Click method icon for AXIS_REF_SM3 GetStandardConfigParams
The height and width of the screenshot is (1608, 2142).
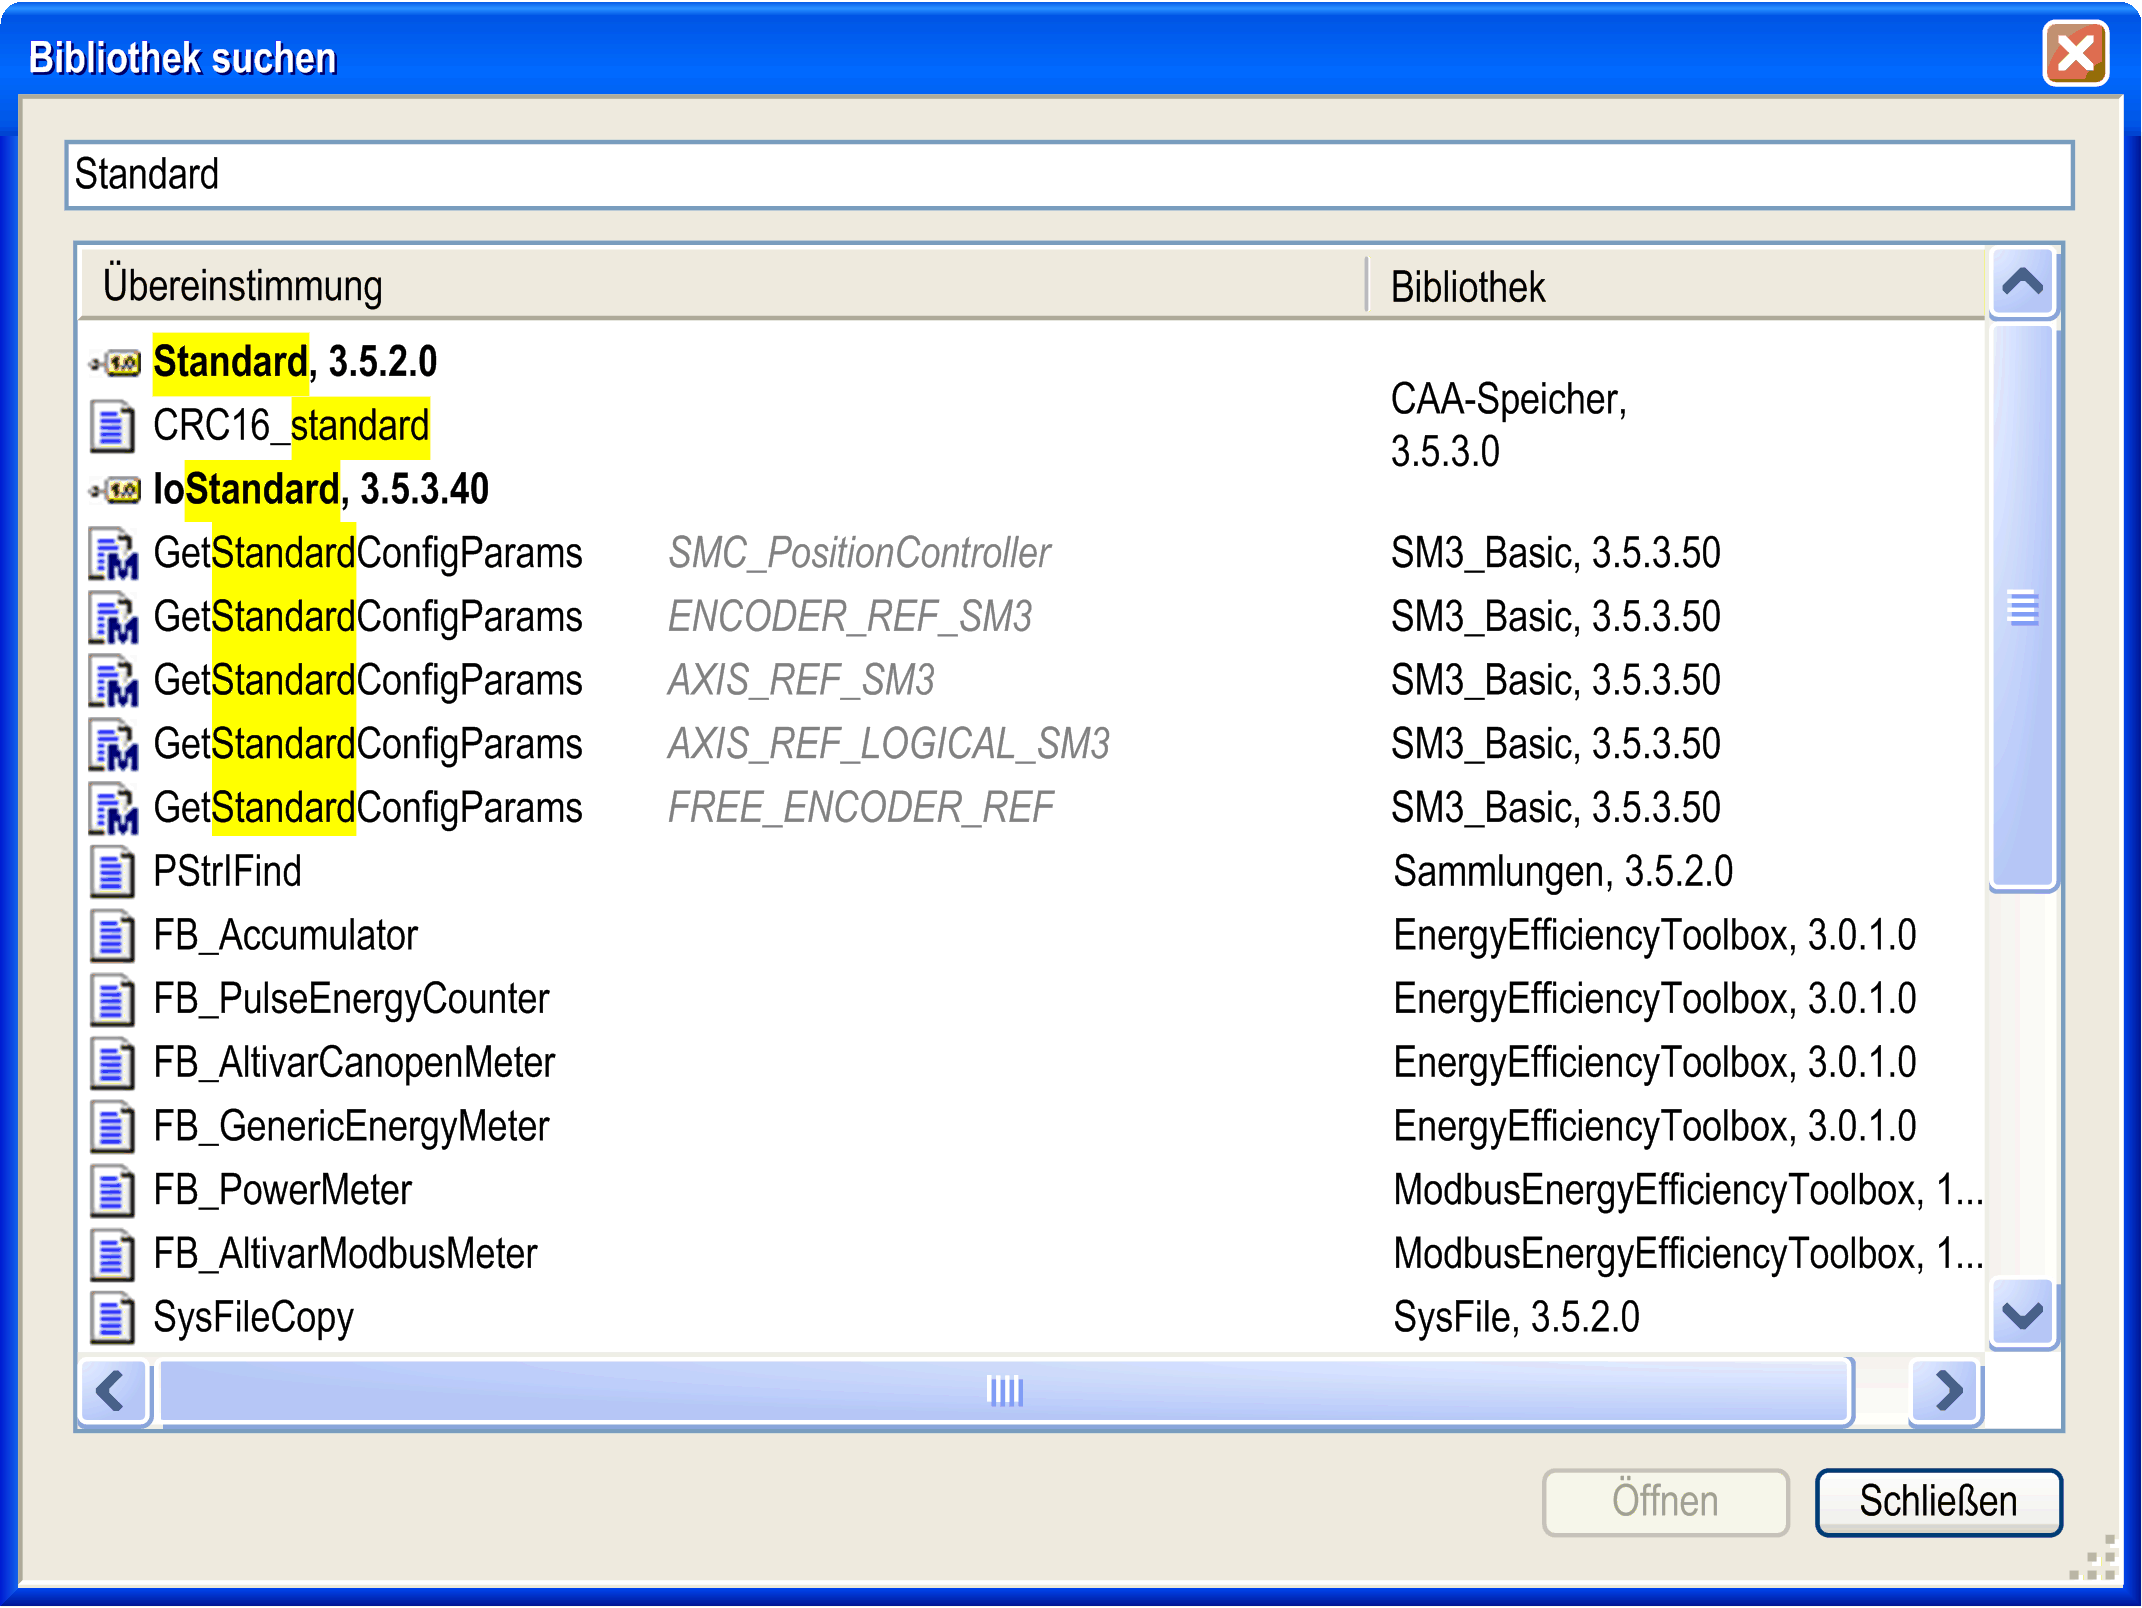tap(113, 682)
